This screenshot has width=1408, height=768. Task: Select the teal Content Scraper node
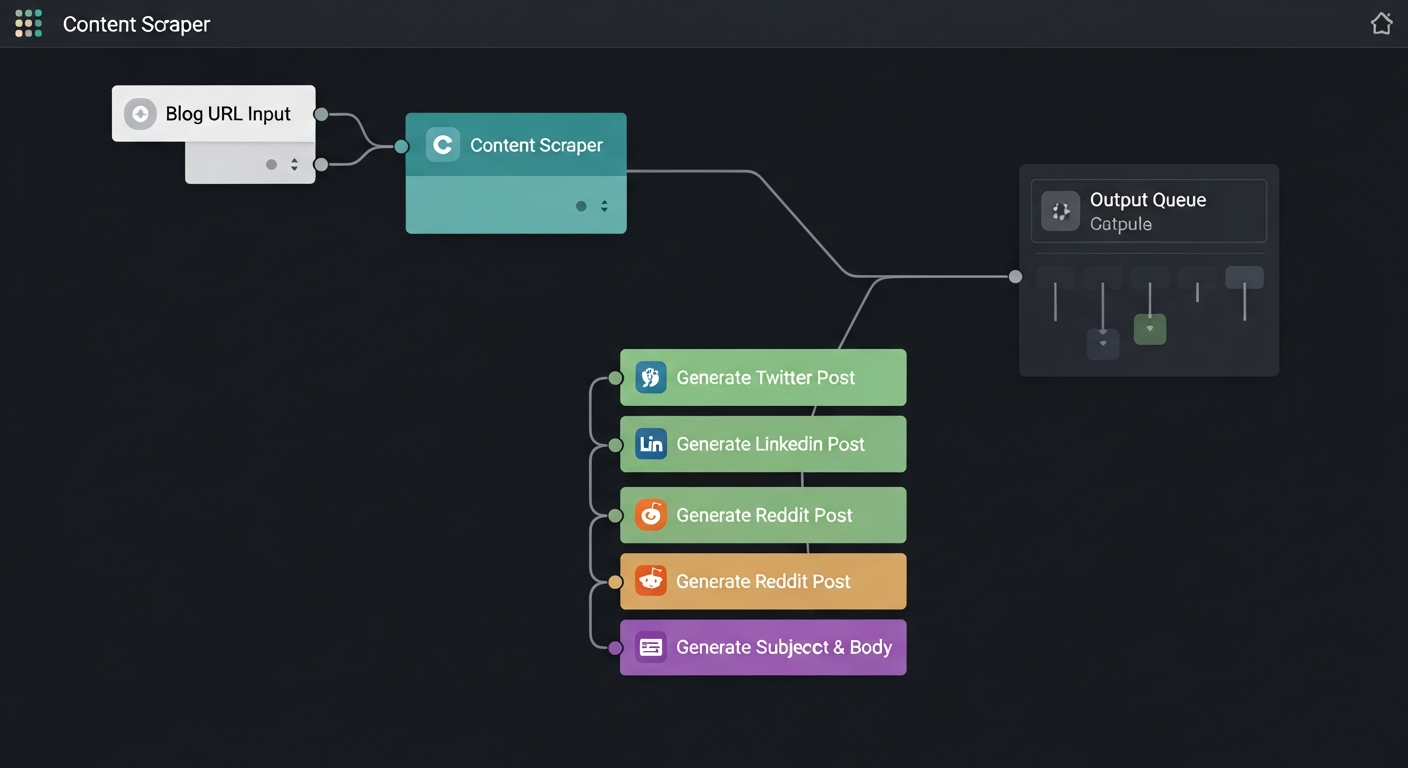coord(516,173)
